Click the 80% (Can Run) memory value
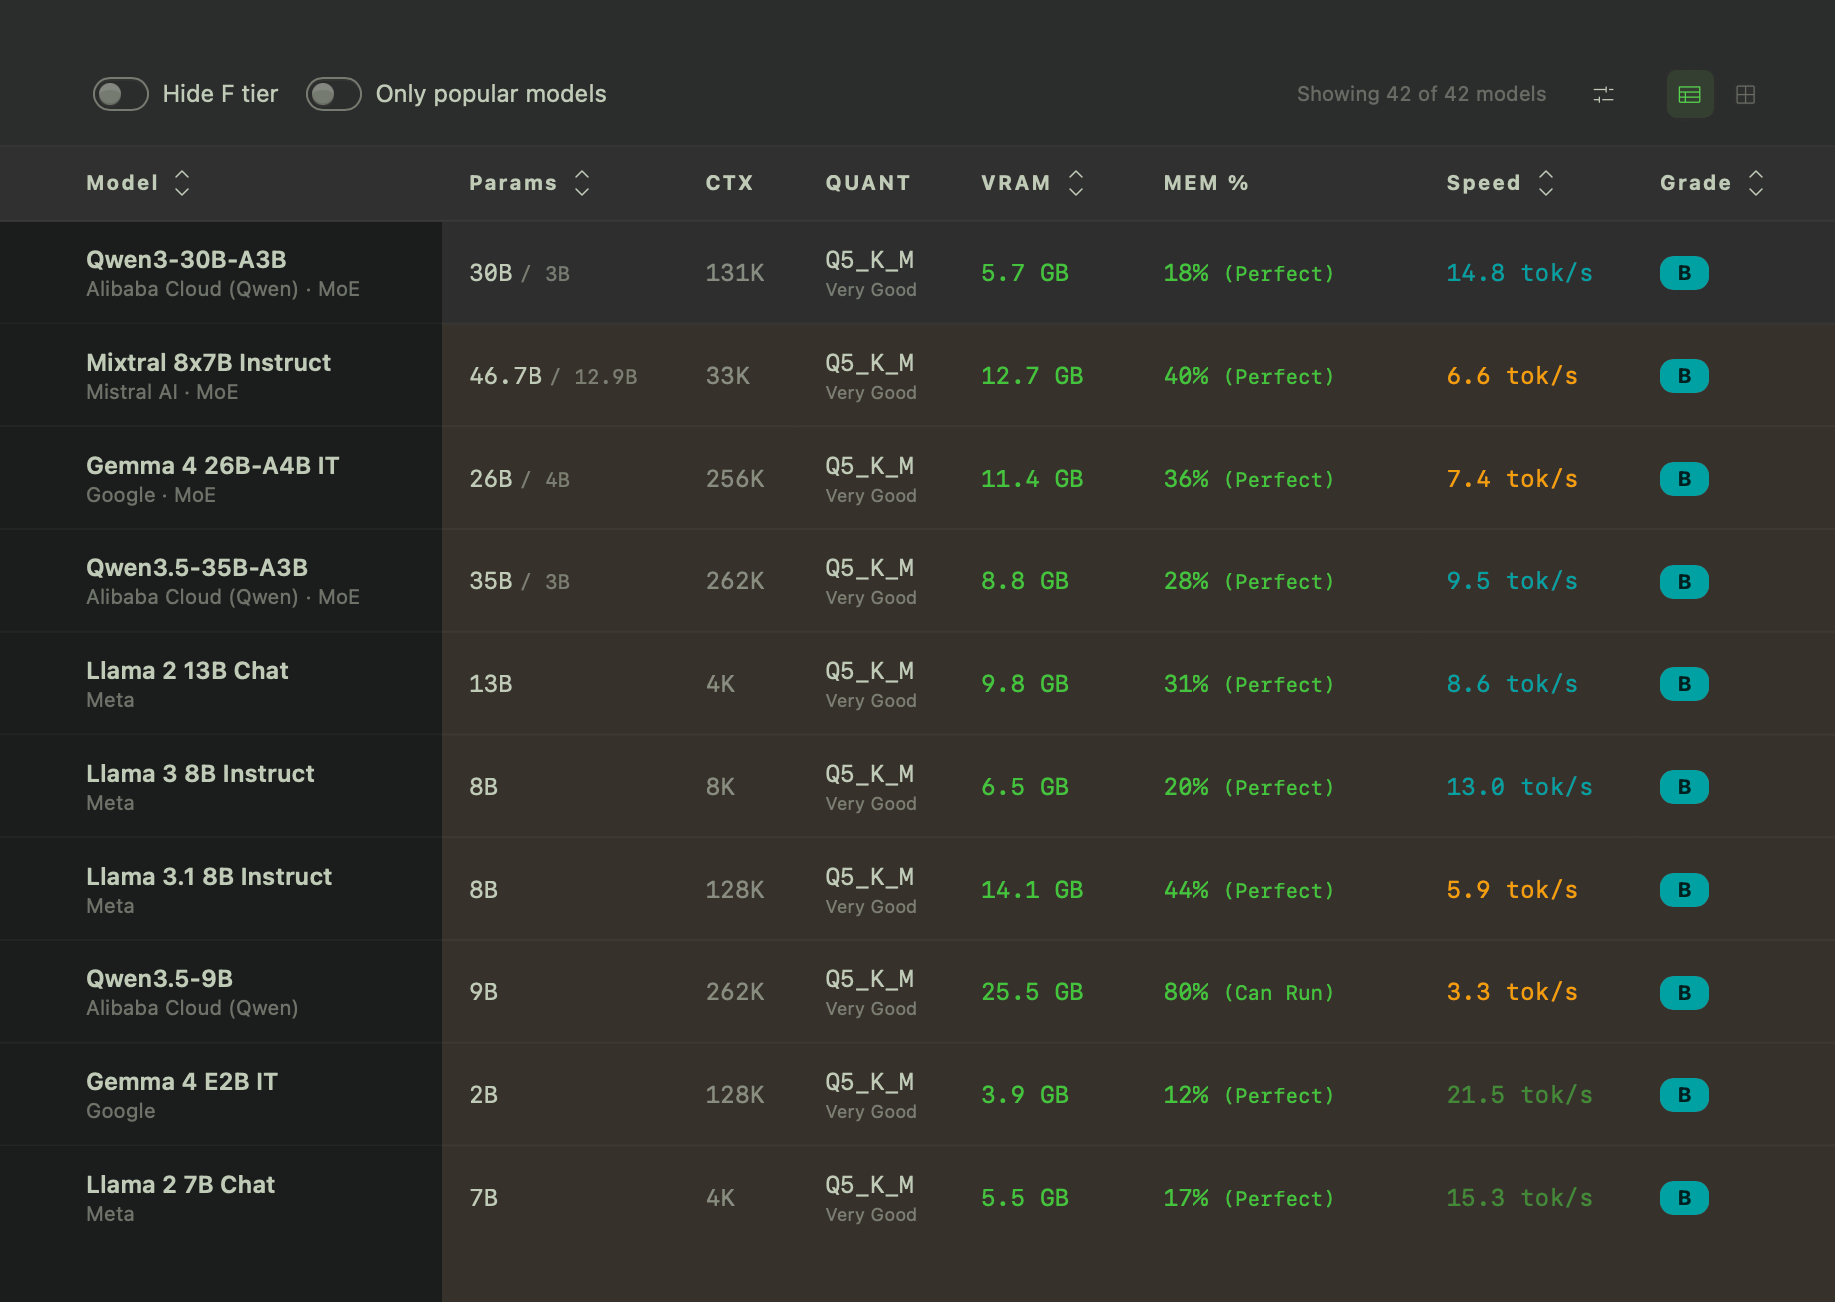Viewport: 1835px width, 1302px height. (x=1248, y=992)
